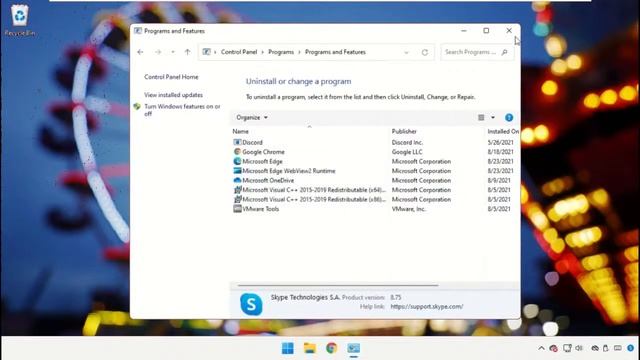Sort by the Installed On column header
Screen dimensions: 640x360
503,131
